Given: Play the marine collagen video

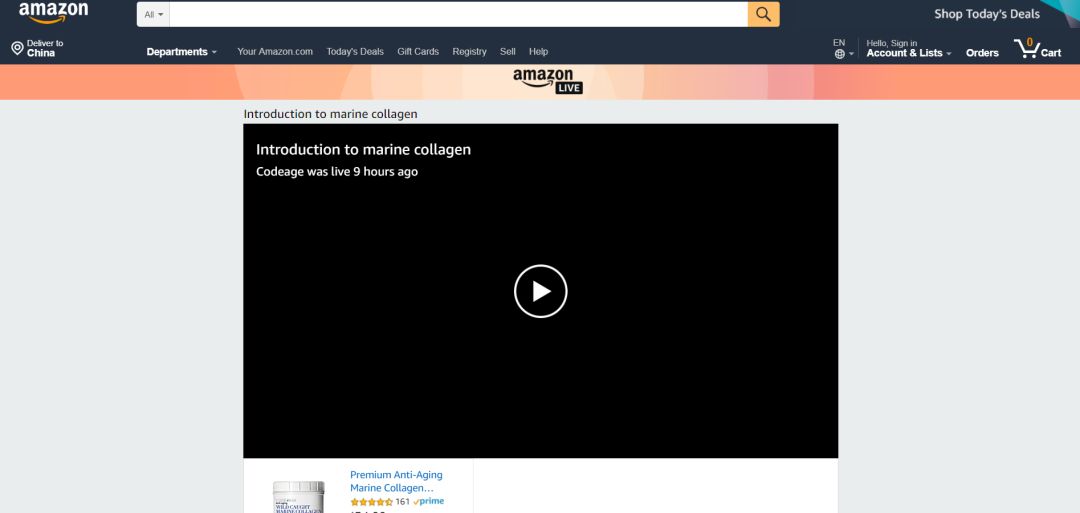Looking at the screenshot, I should [x=541, y=291].
